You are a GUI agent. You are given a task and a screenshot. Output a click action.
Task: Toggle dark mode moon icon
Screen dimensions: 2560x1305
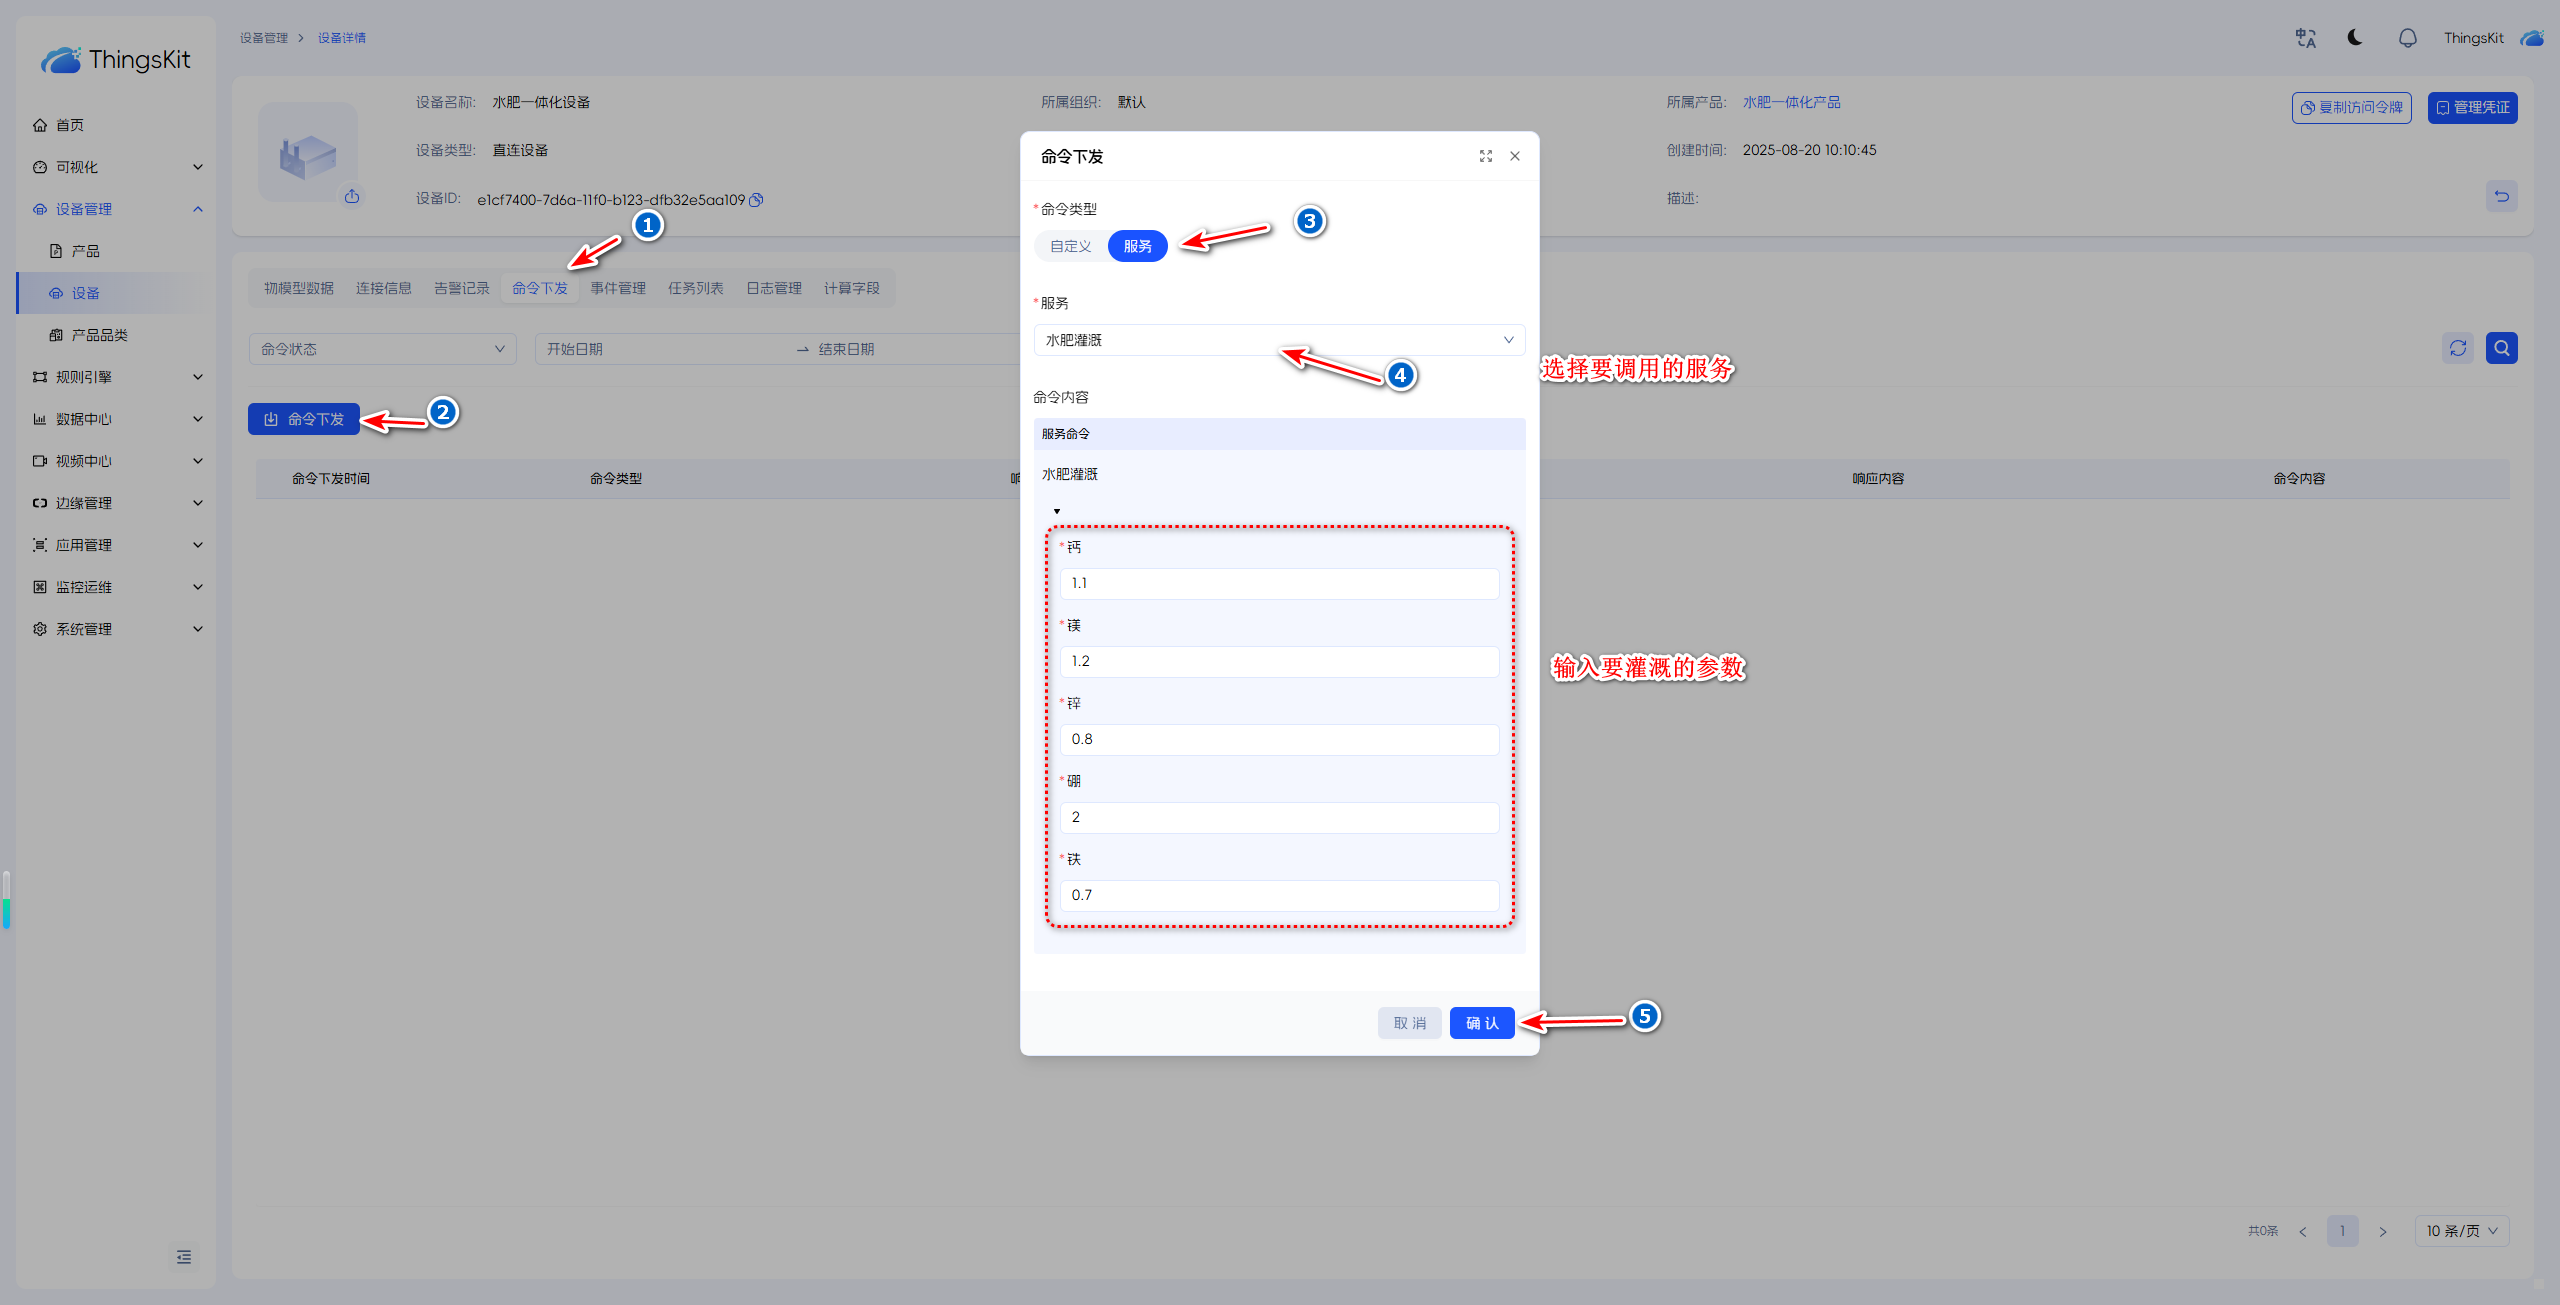click(2355, 38)
